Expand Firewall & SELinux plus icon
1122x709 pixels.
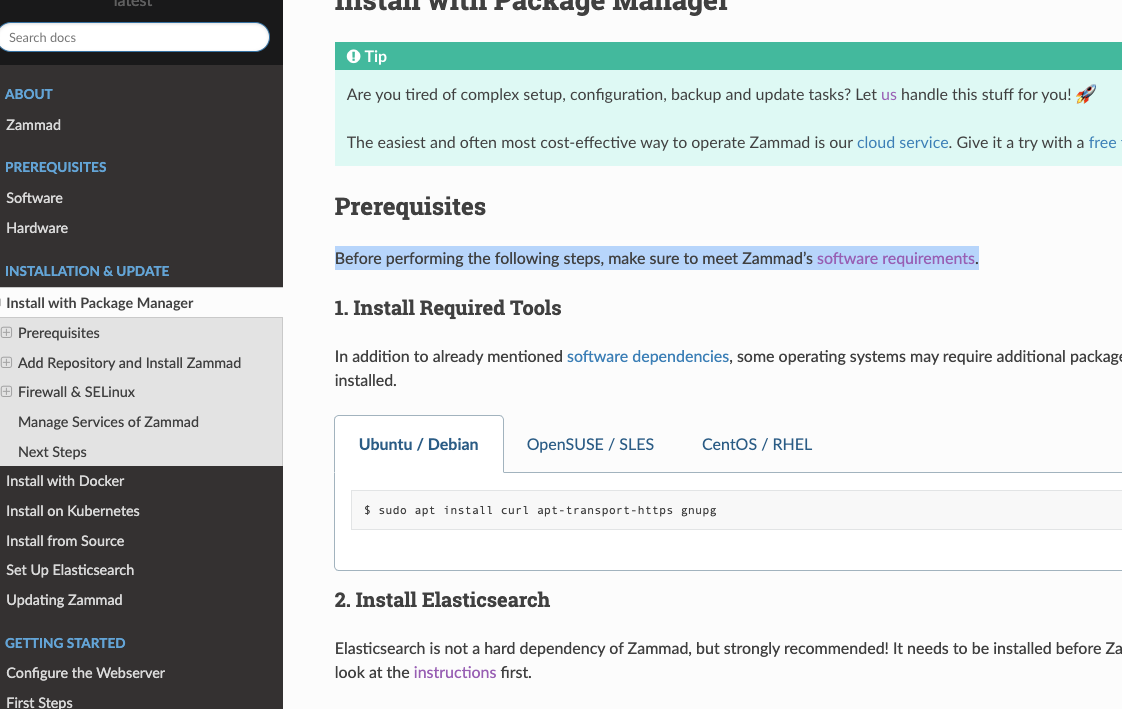pyautogui.click(x=6, y=392)
